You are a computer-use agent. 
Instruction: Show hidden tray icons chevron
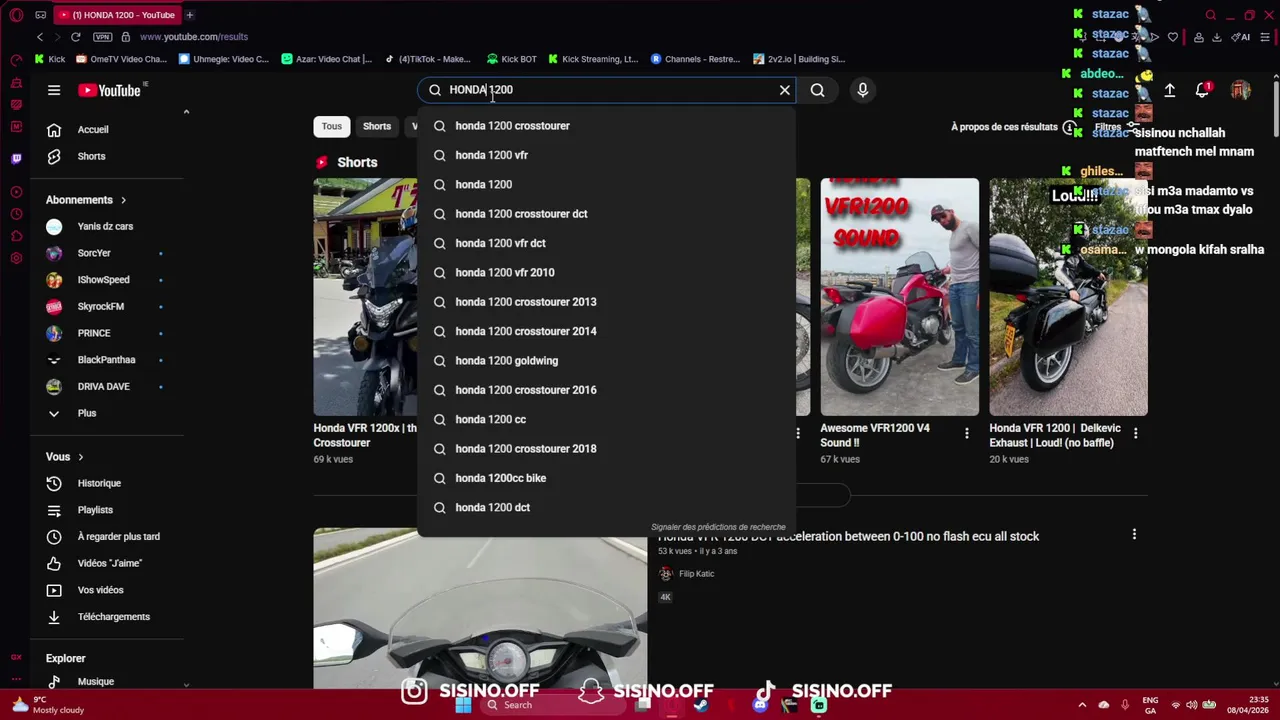click(x=1082, y=705)
